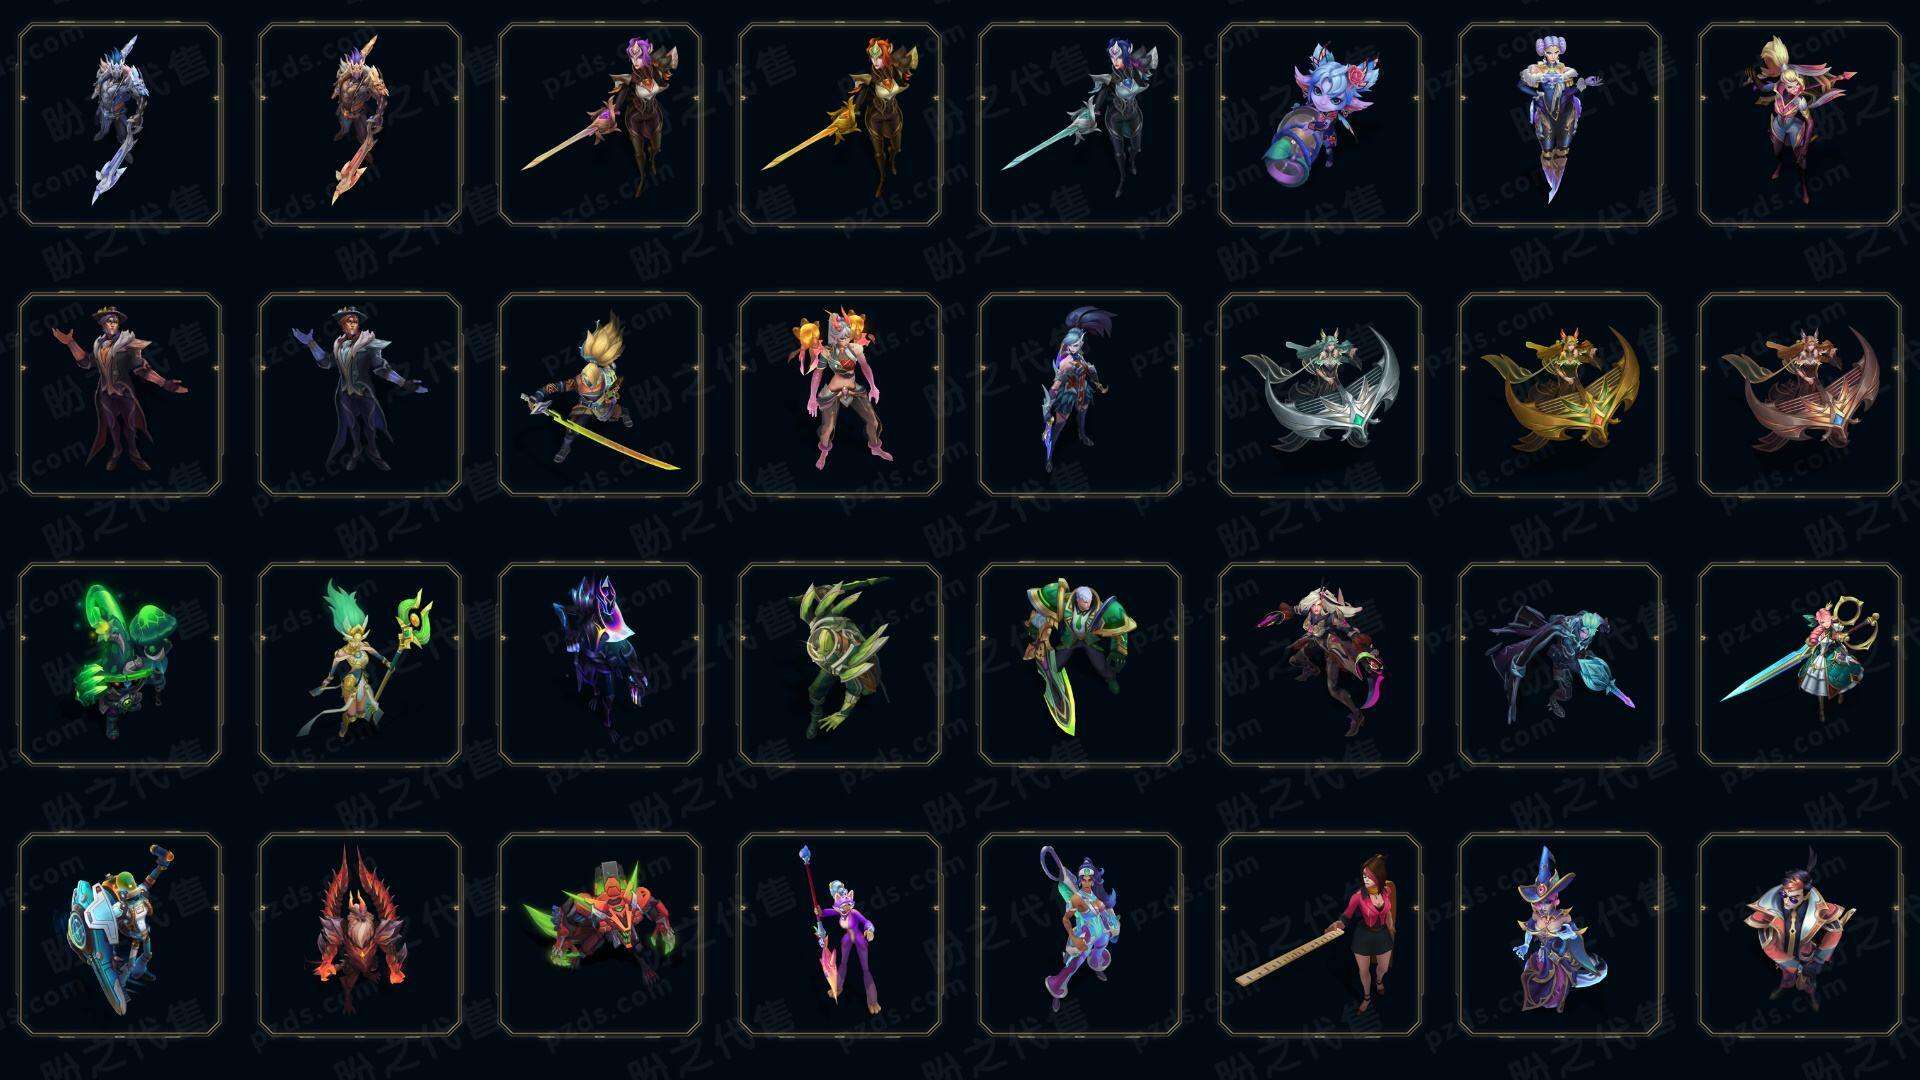1920x1080 pixels.
Task: Pick the pink-haired girl with giant scissors sword
Action: click(x=1800, y=665)
